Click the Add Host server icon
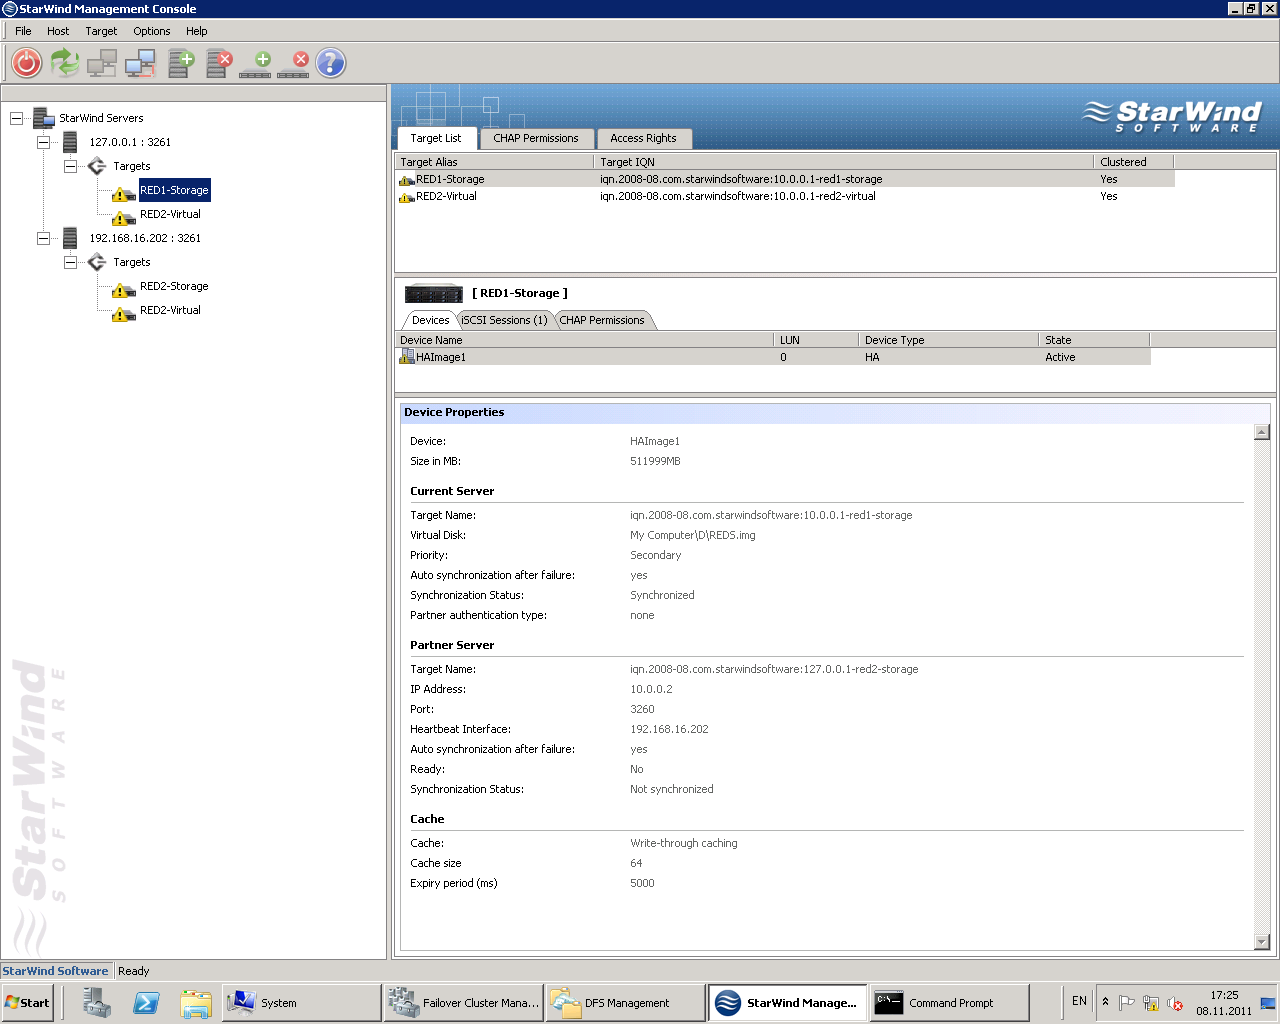 click(x=181, y=63)
